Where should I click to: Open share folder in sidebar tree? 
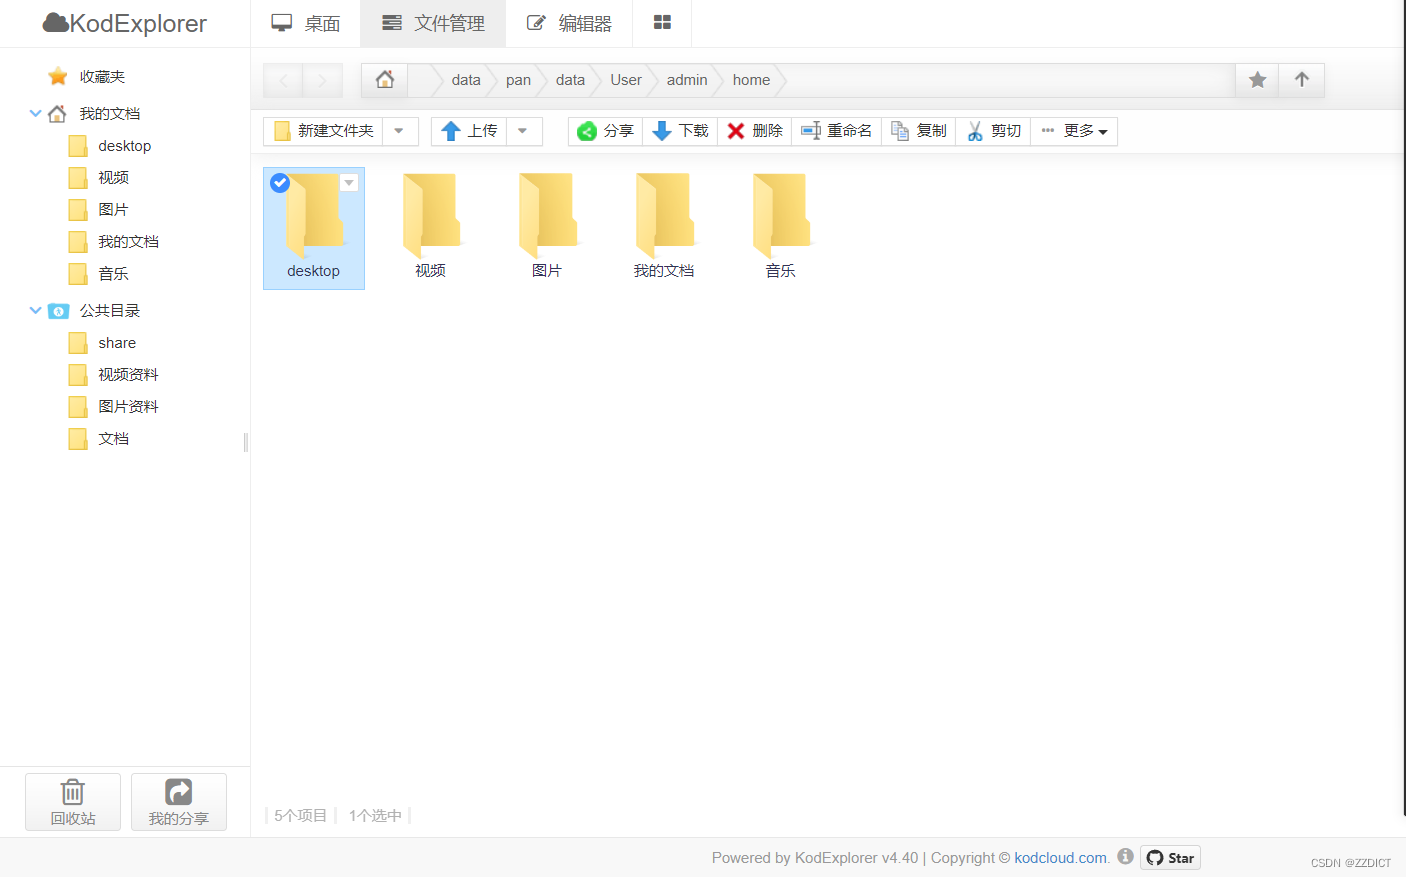[103, 343]
